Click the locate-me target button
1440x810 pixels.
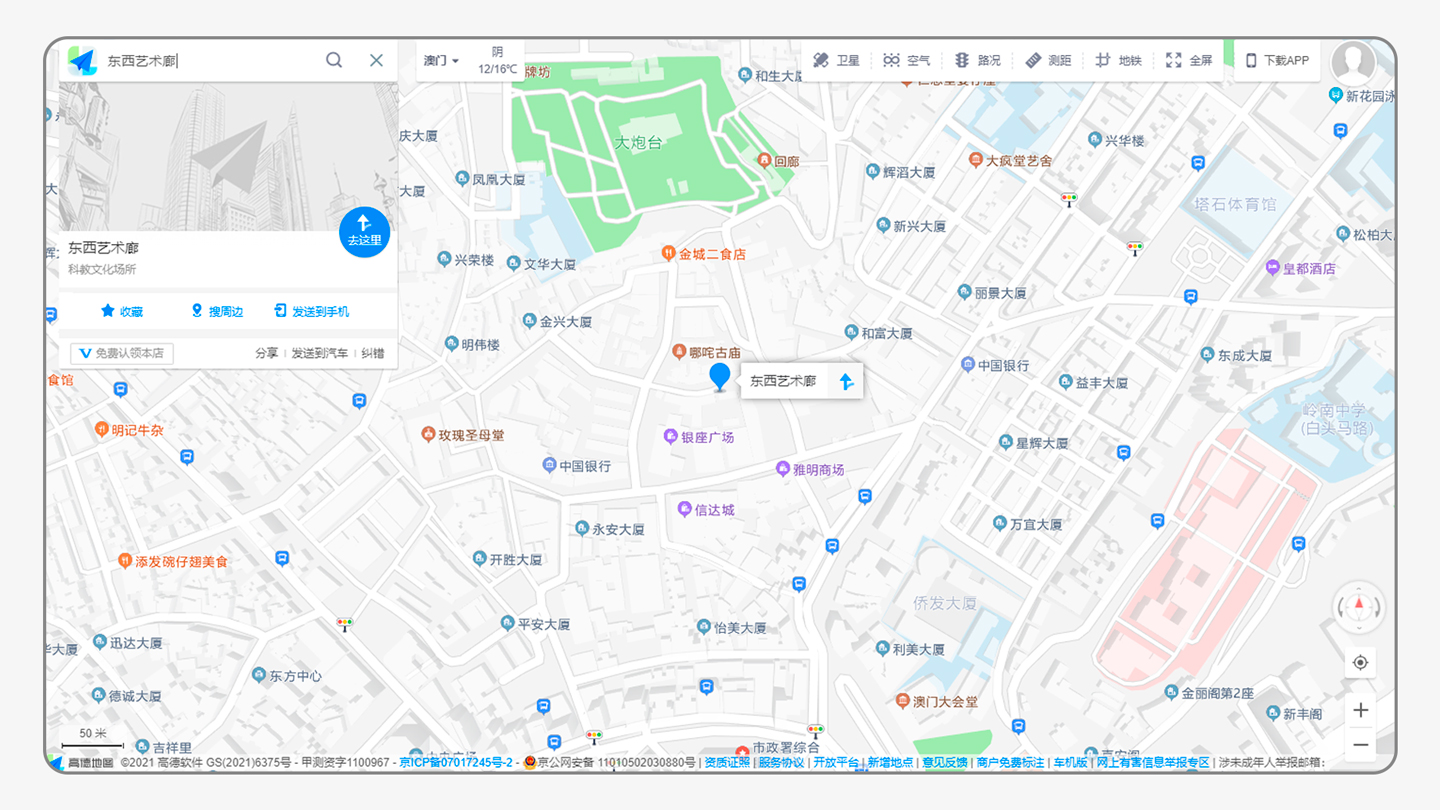pos(1360,662)
